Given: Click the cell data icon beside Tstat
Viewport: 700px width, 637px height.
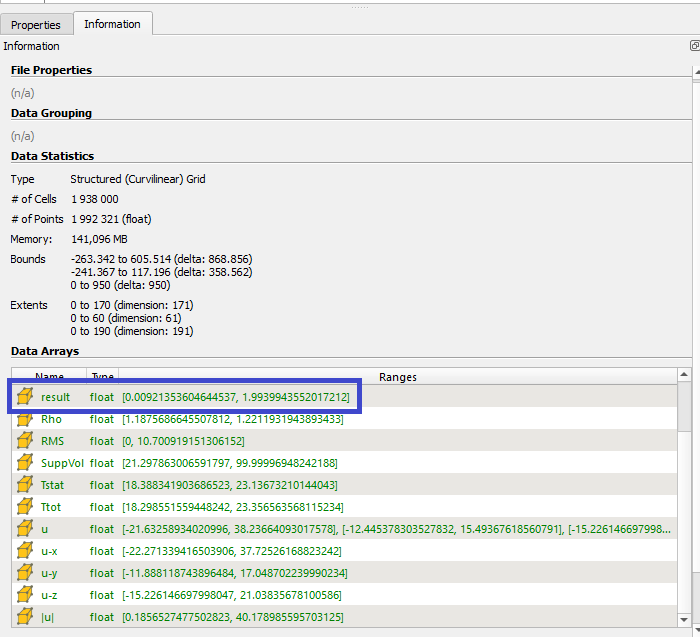Looking at the screenshot, I should pos(25,485).
